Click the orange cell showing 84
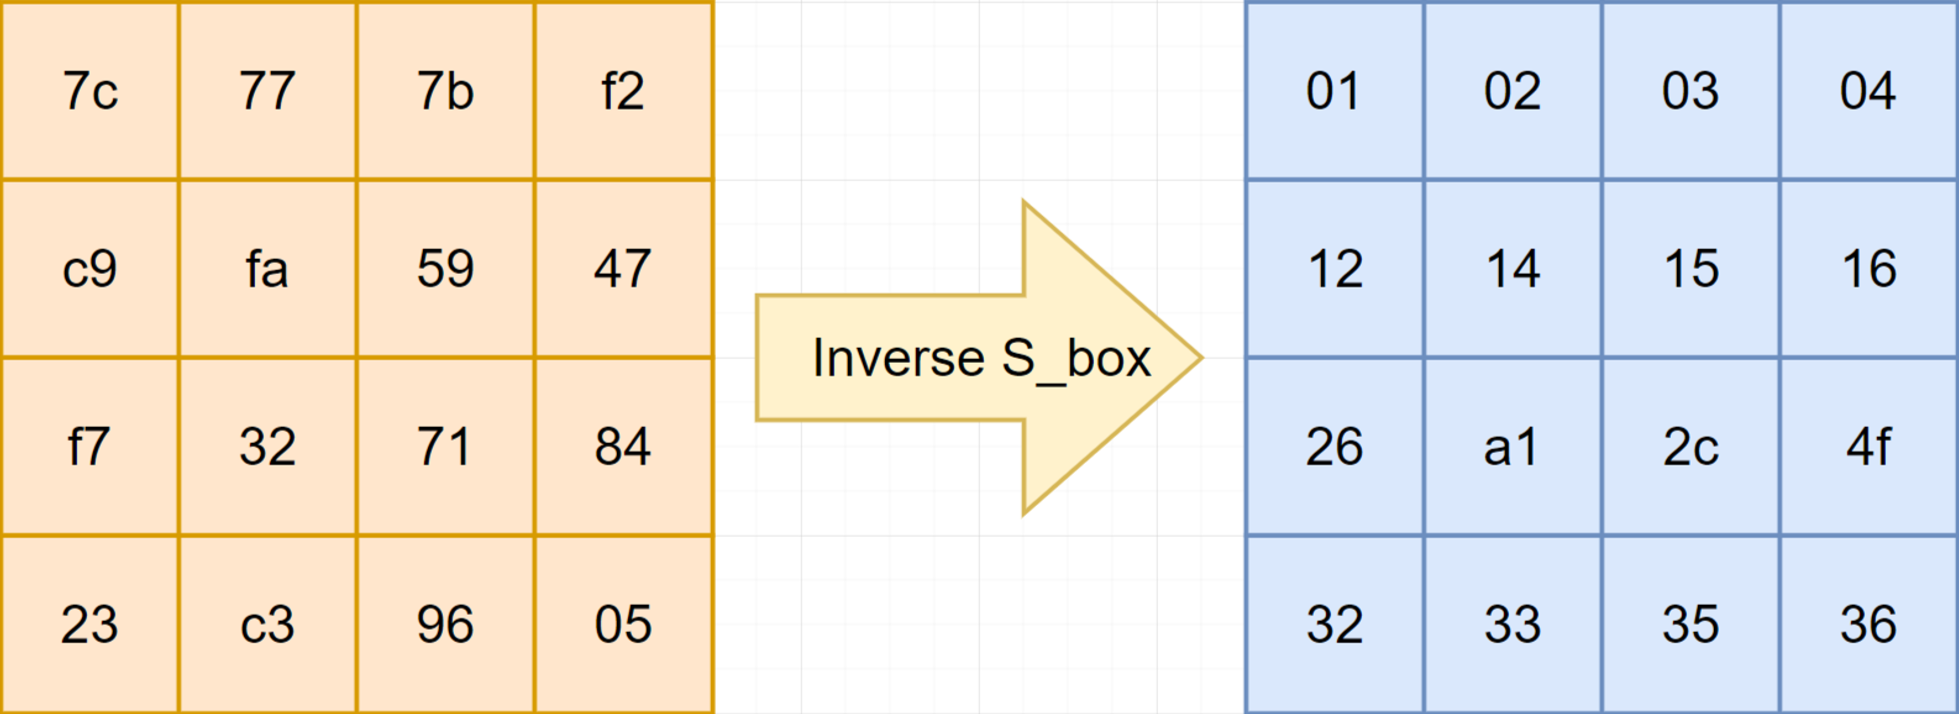Image resolution: width=1959 pixels, height=714 pixels. point(623,447)
